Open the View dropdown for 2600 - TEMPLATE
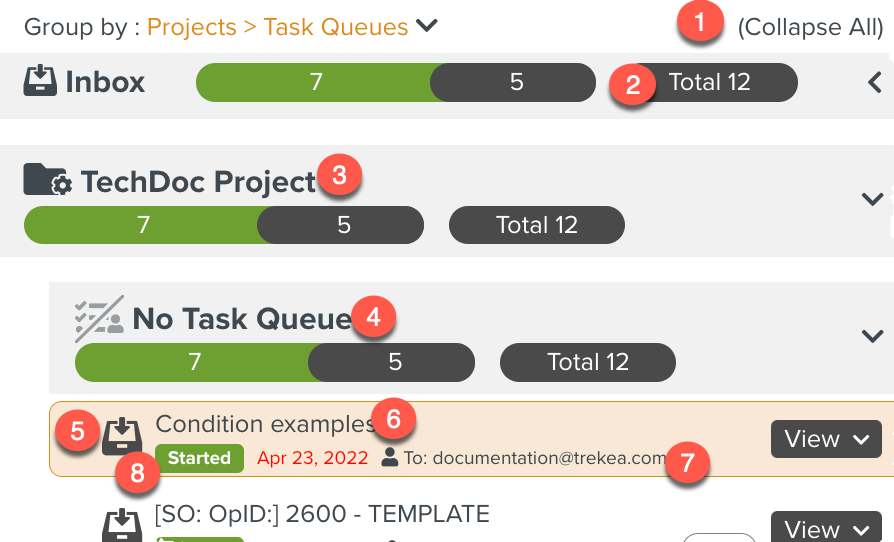Screen dimensions: 894x542 point(826,527)
